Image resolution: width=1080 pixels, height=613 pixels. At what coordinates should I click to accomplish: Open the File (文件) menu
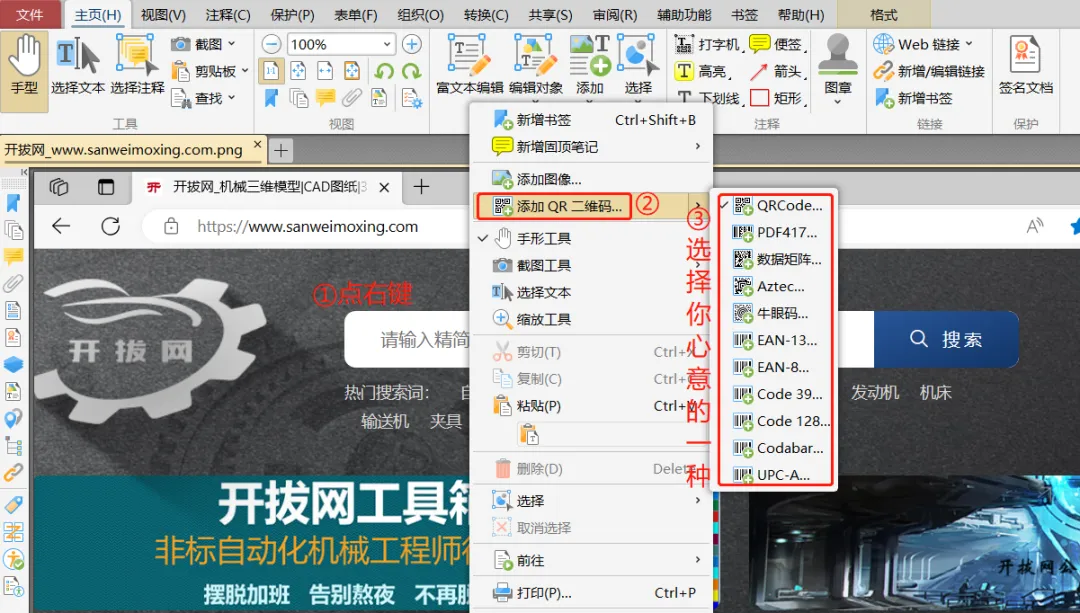click(30, 14)
